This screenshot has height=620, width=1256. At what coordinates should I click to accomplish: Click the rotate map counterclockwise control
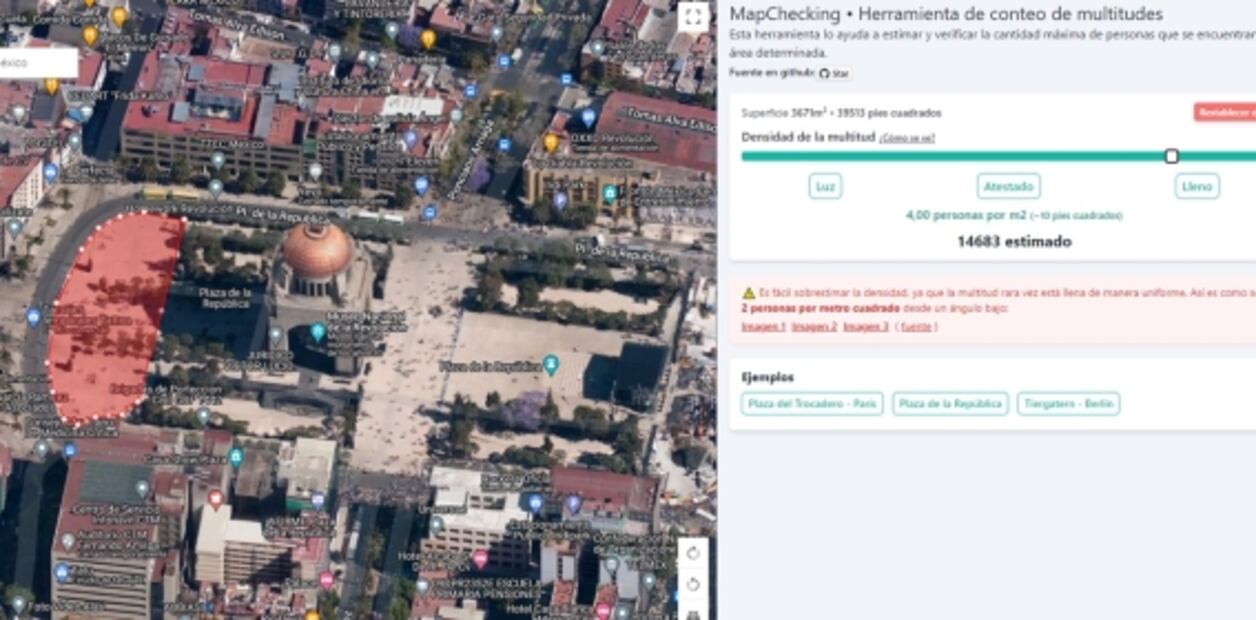694,584
